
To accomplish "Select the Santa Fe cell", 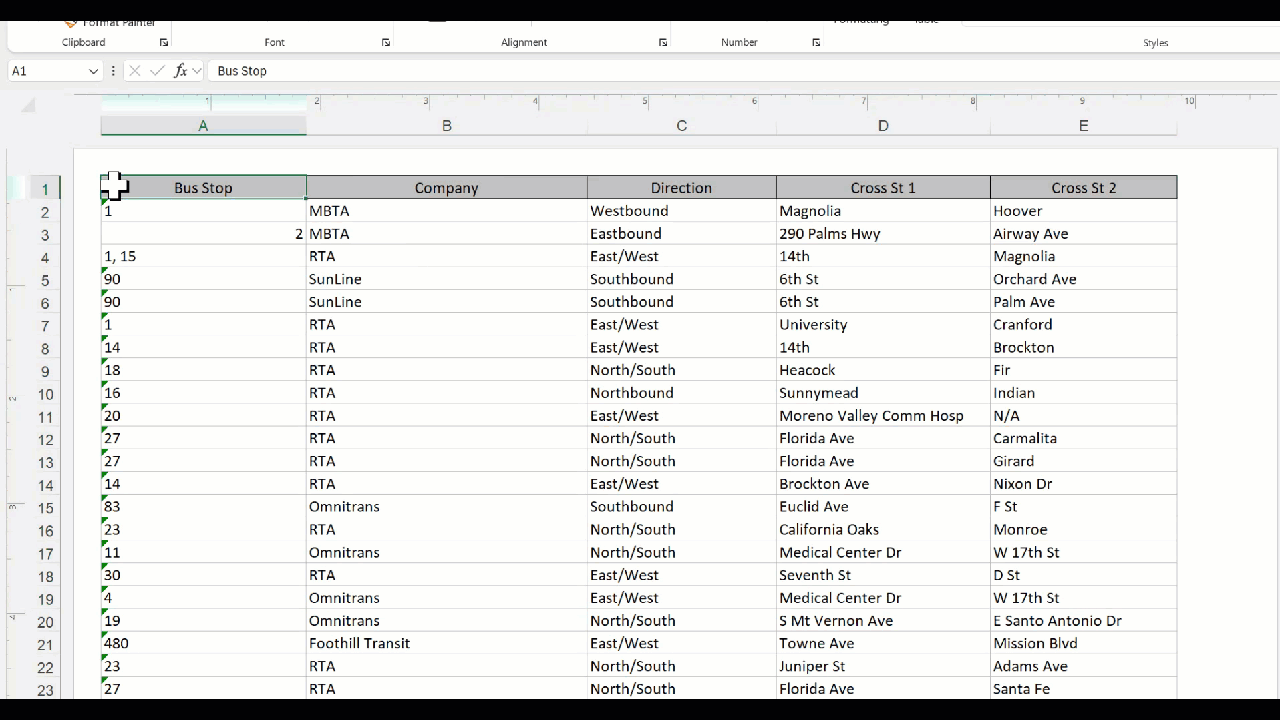I will (1083, 689).
